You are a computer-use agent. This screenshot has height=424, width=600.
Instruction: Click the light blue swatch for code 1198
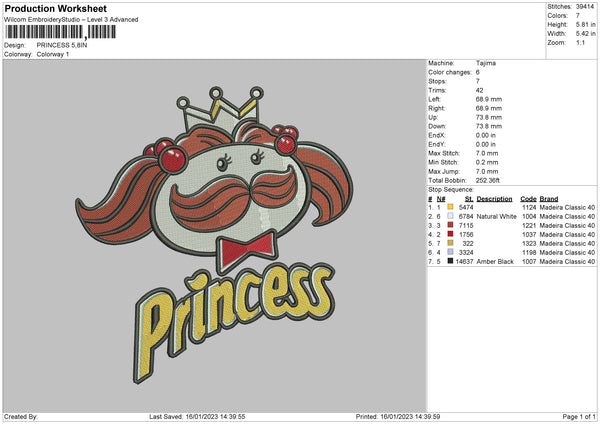[x=450, y=252]
